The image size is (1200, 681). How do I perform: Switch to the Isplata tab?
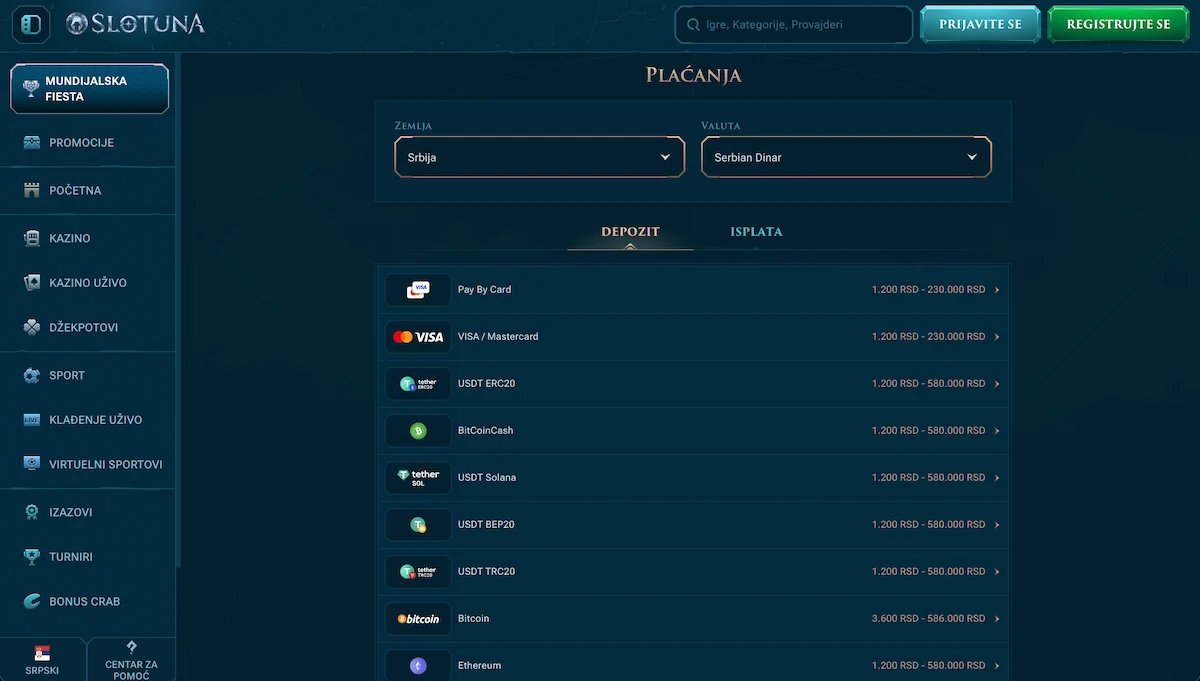(x=756, y=232)
